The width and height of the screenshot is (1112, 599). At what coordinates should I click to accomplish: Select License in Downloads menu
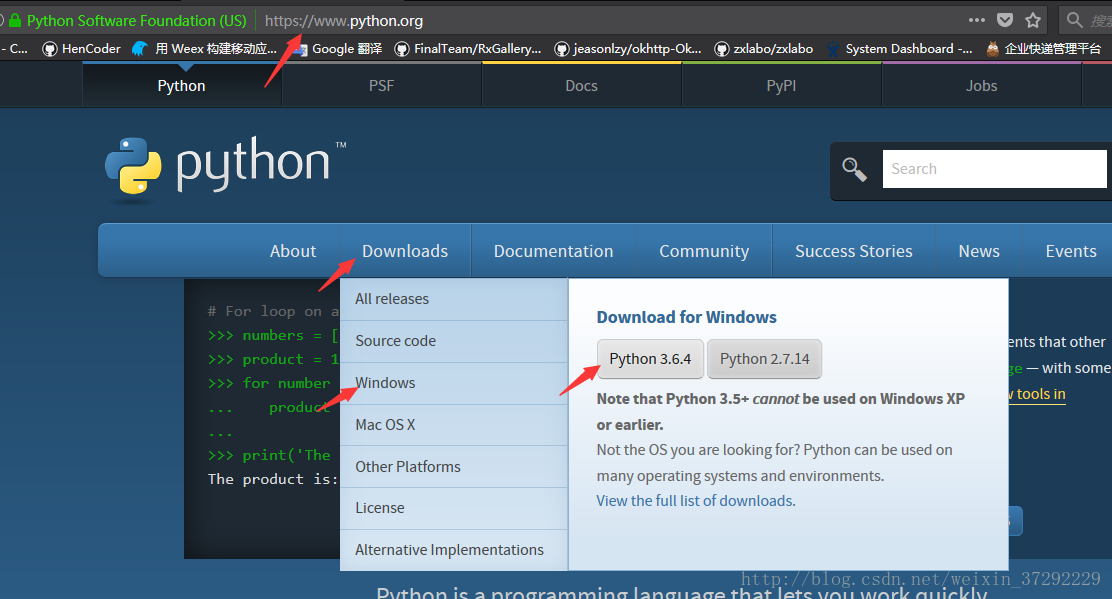pyautogui.click(x=454, y=508)
